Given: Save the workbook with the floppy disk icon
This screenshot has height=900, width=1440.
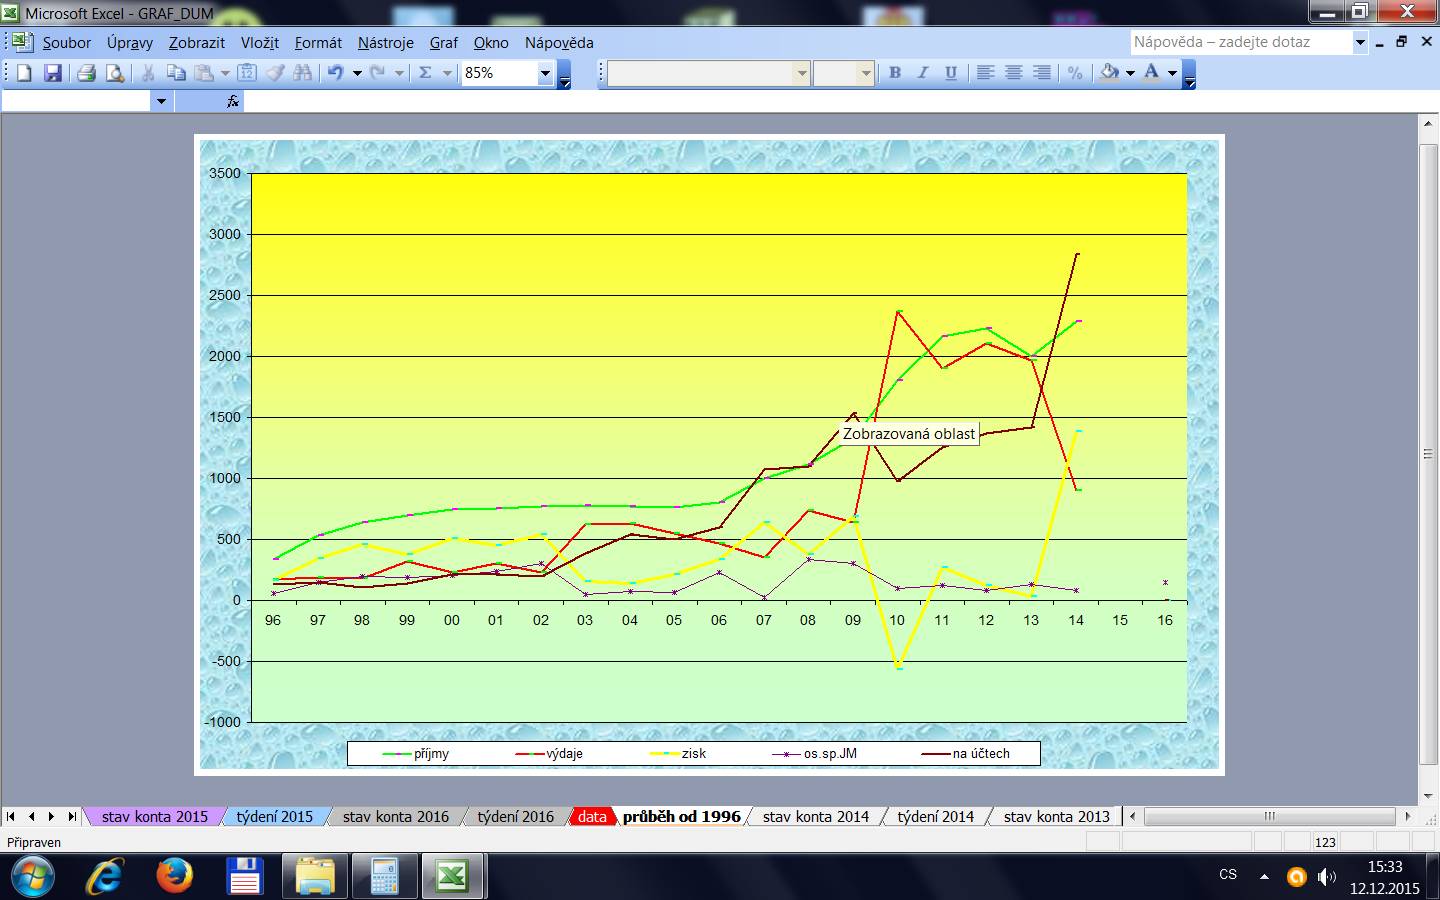Looking at the screenshot, I should click(x=53, y=73).
